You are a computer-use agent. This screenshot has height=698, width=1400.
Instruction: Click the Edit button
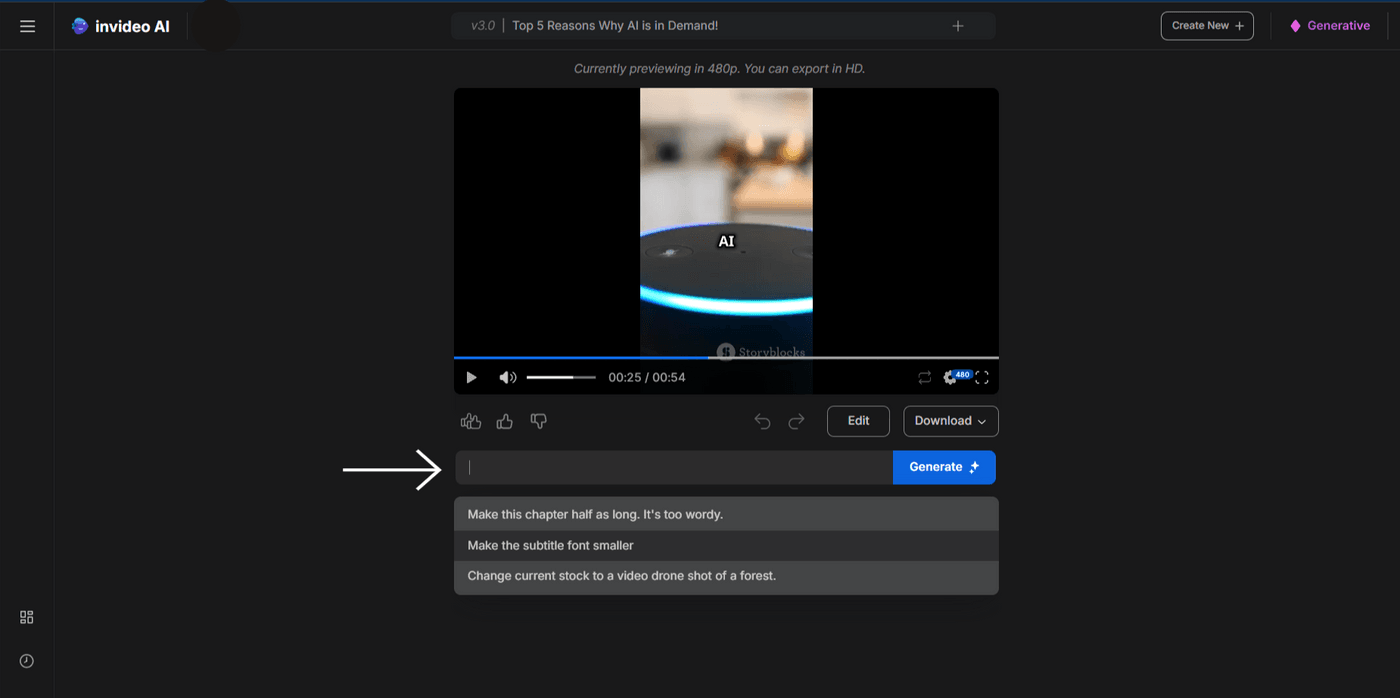coord(857,421)
